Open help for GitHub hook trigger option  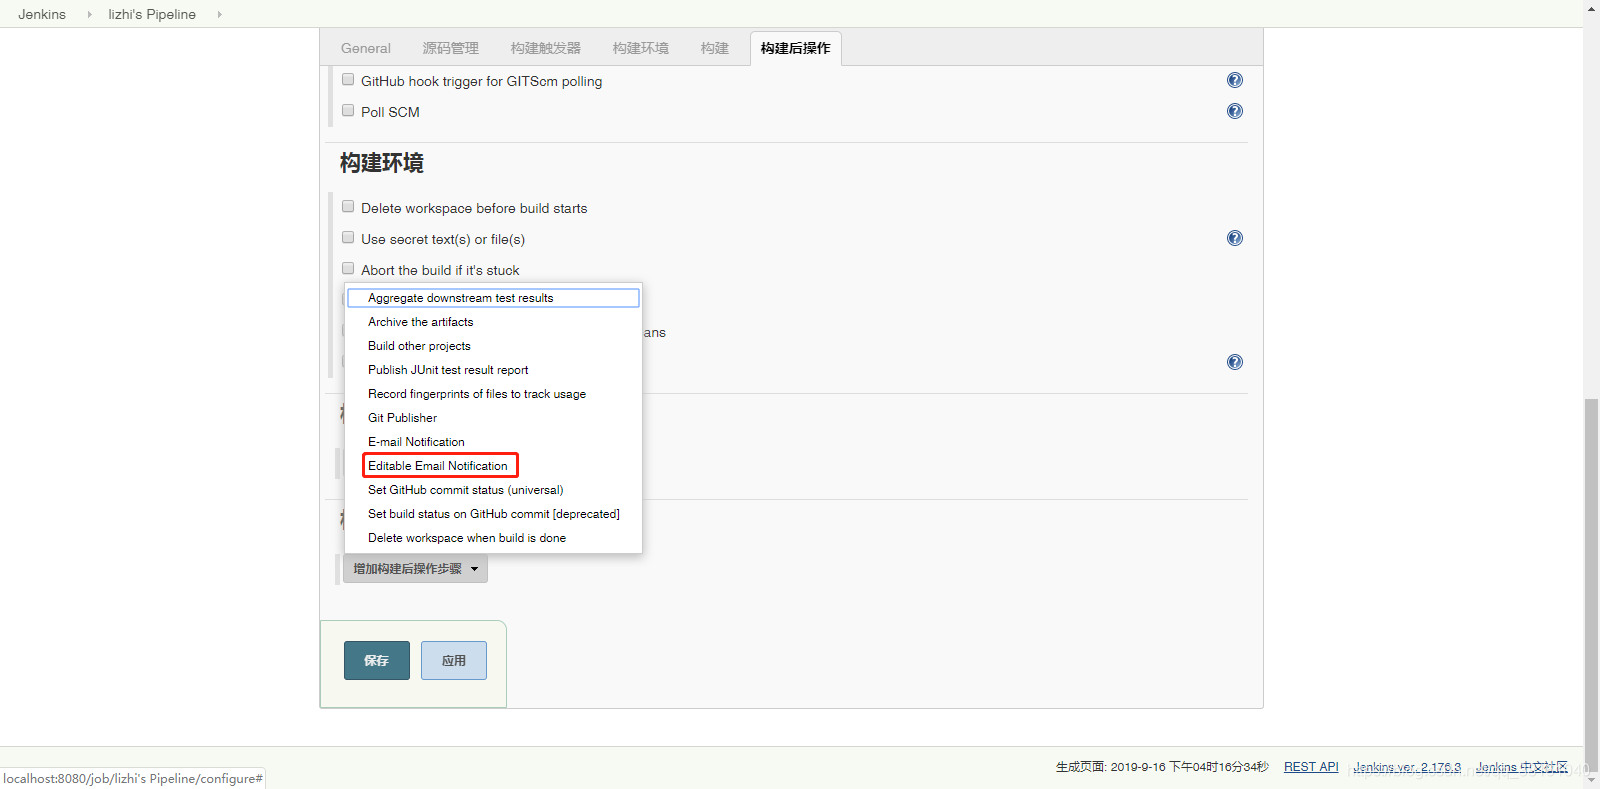[x=1235, y=80]
